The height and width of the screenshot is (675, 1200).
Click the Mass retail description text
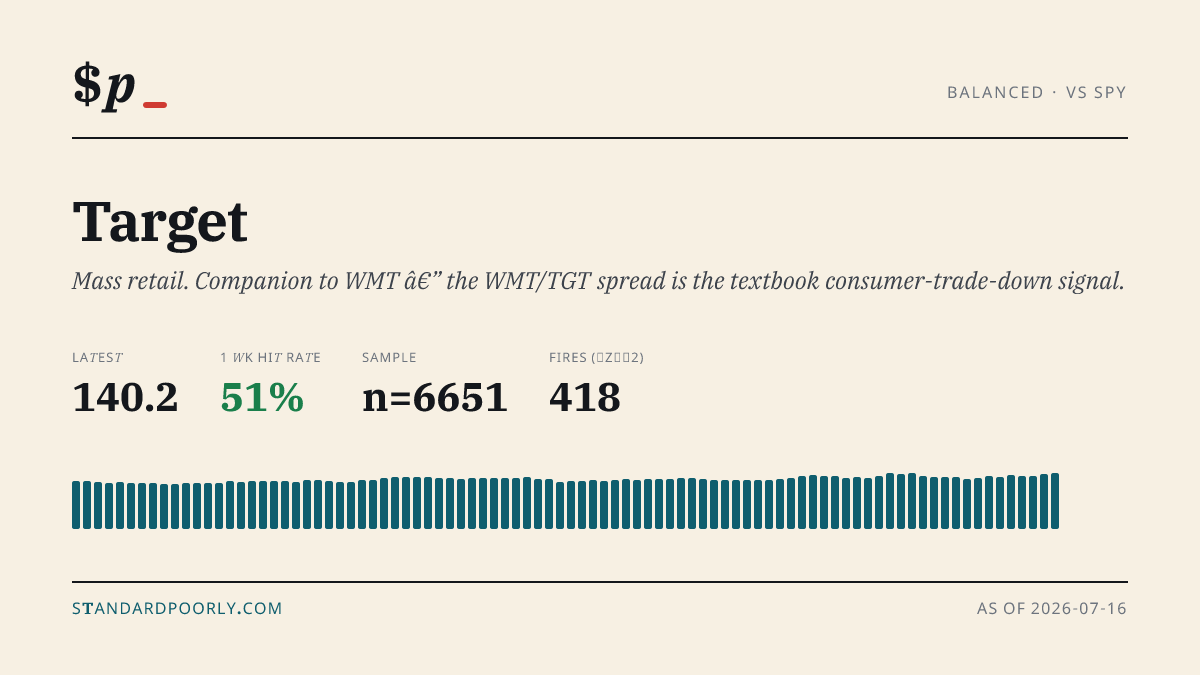[x=598, y=281]
